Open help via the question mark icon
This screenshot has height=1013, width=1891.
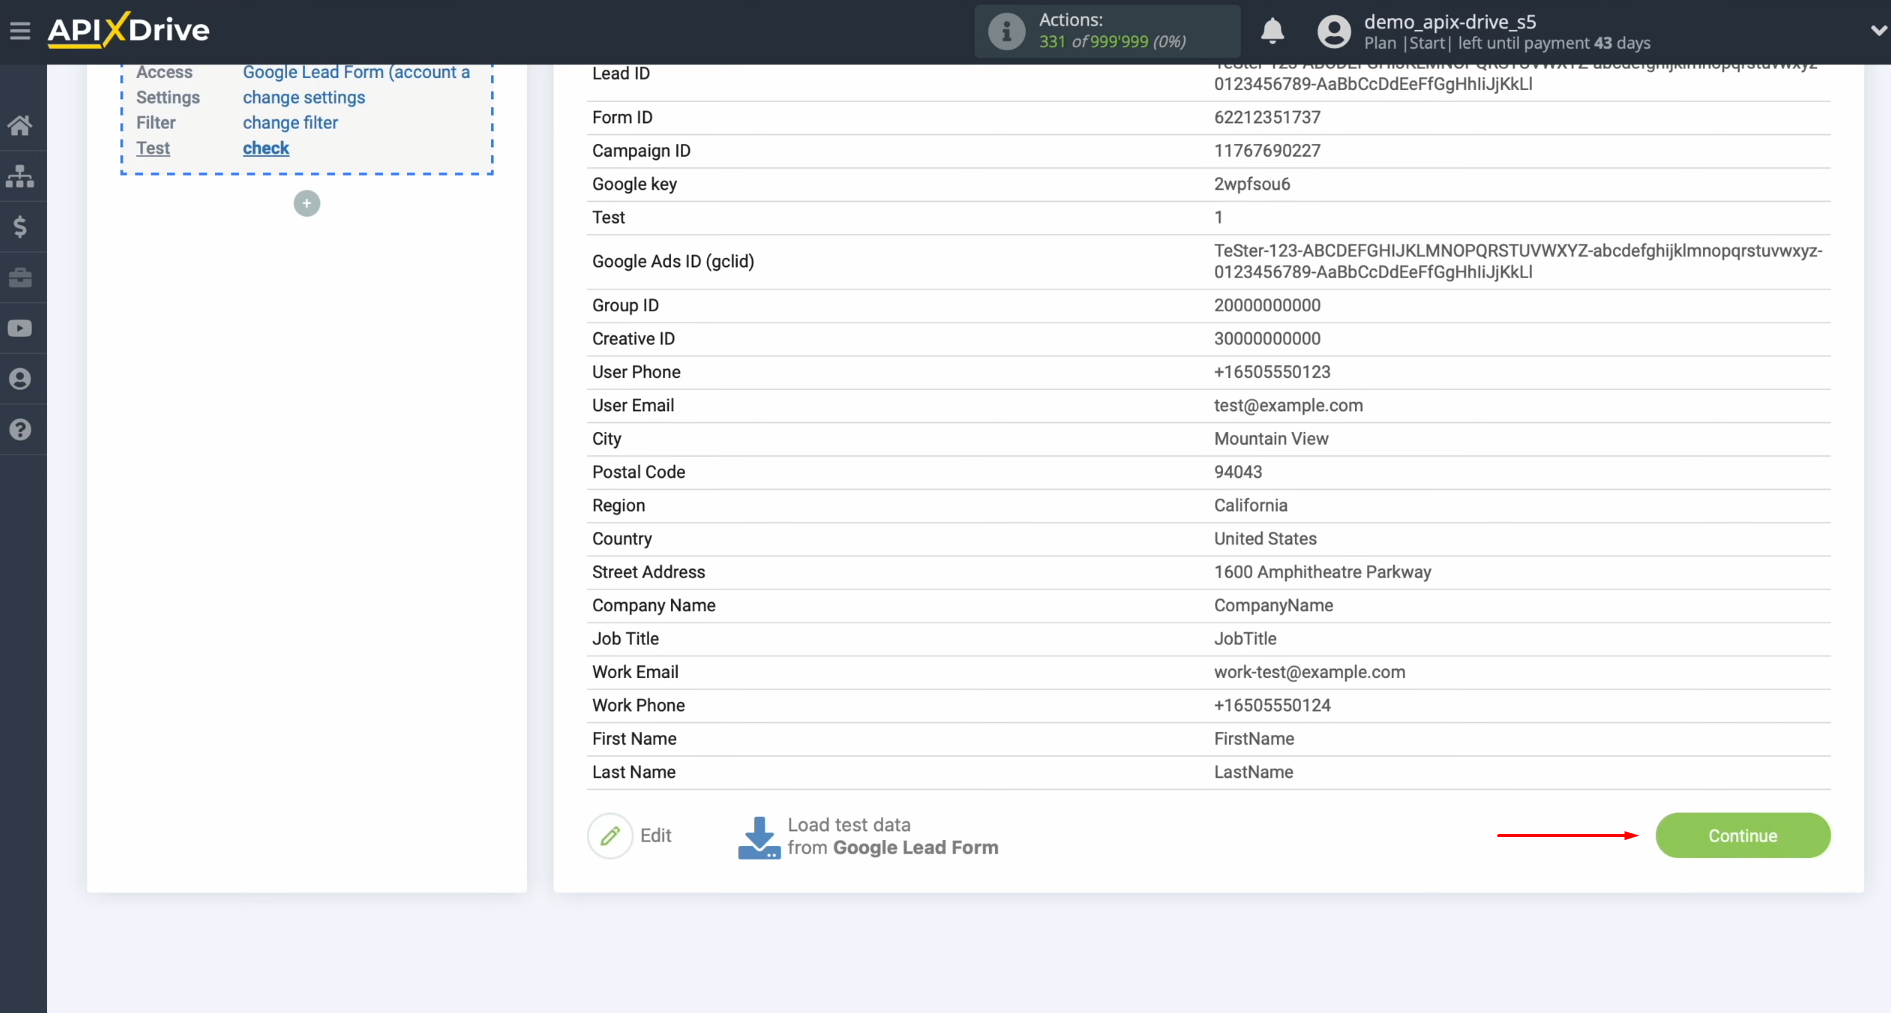pyautogui.click(x=21, y=429)
